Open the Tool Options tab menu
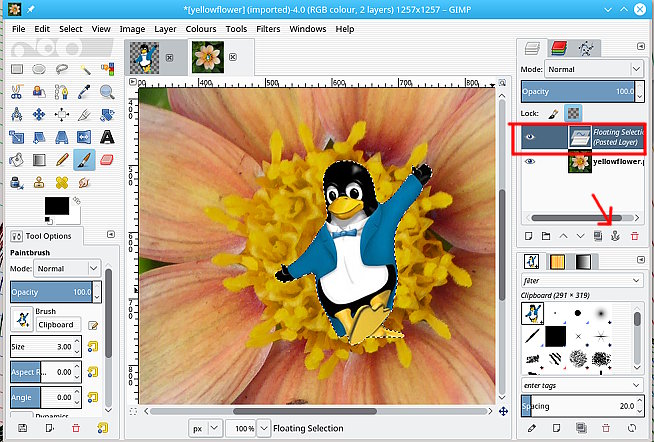Screen dimensions: 654x442 pyautogui.click(x=111, y=234)
